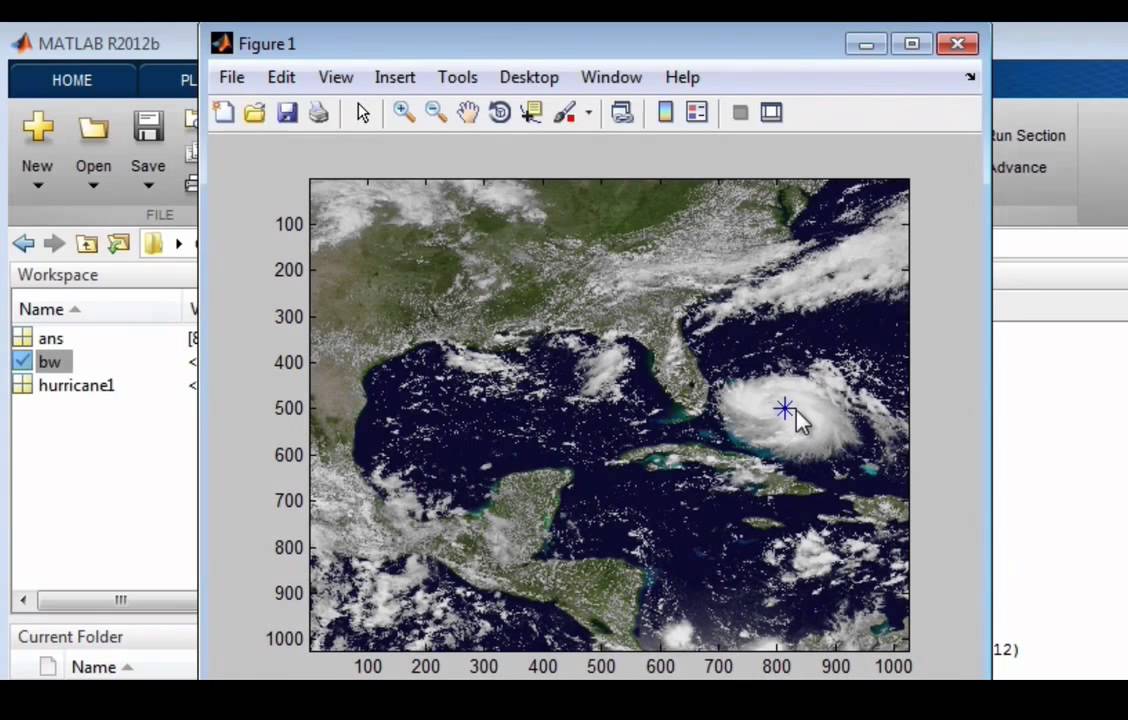Maximize the Figure 1 window
Viewport: 1128px width, 720px height.
click(x=911, y=44)
